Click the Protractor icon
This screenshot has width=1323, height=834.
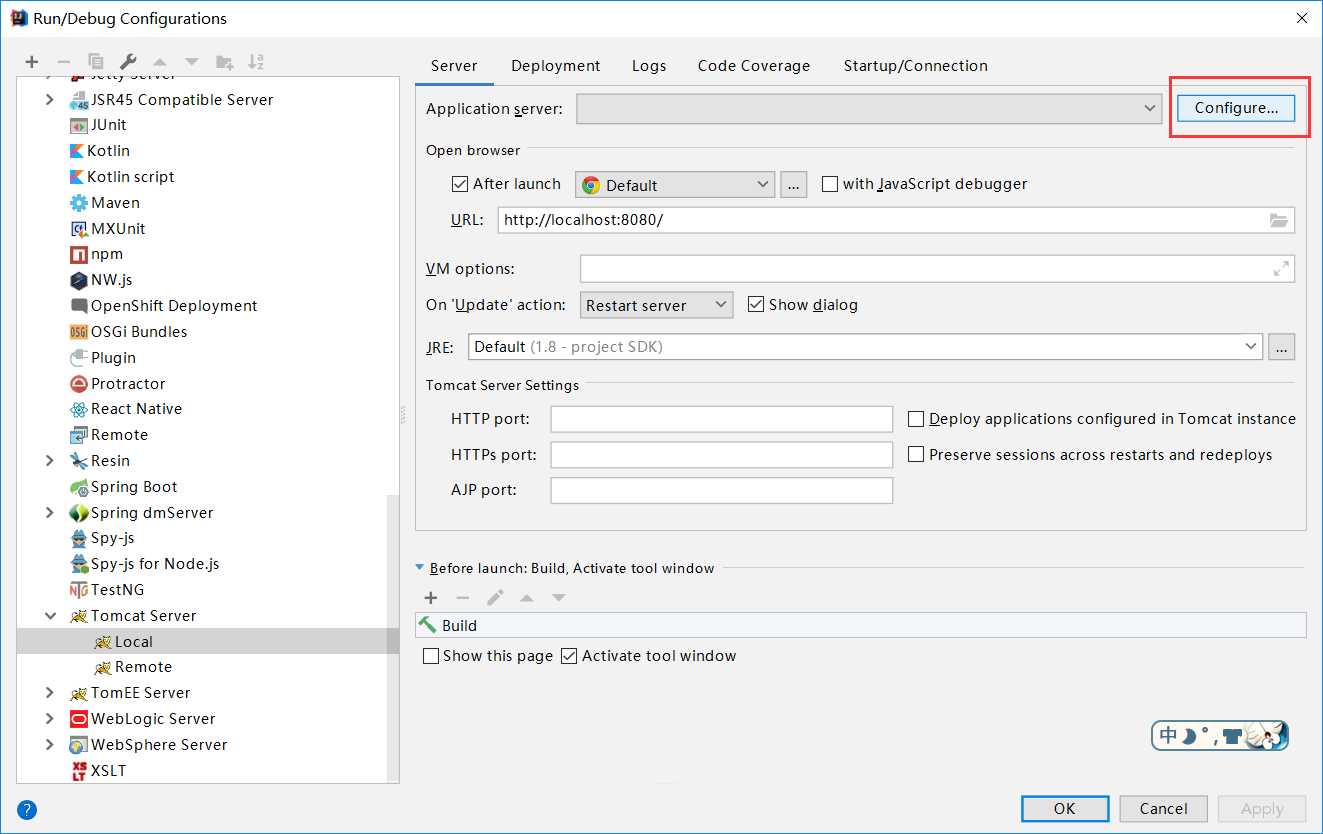[x=79, y=384]
